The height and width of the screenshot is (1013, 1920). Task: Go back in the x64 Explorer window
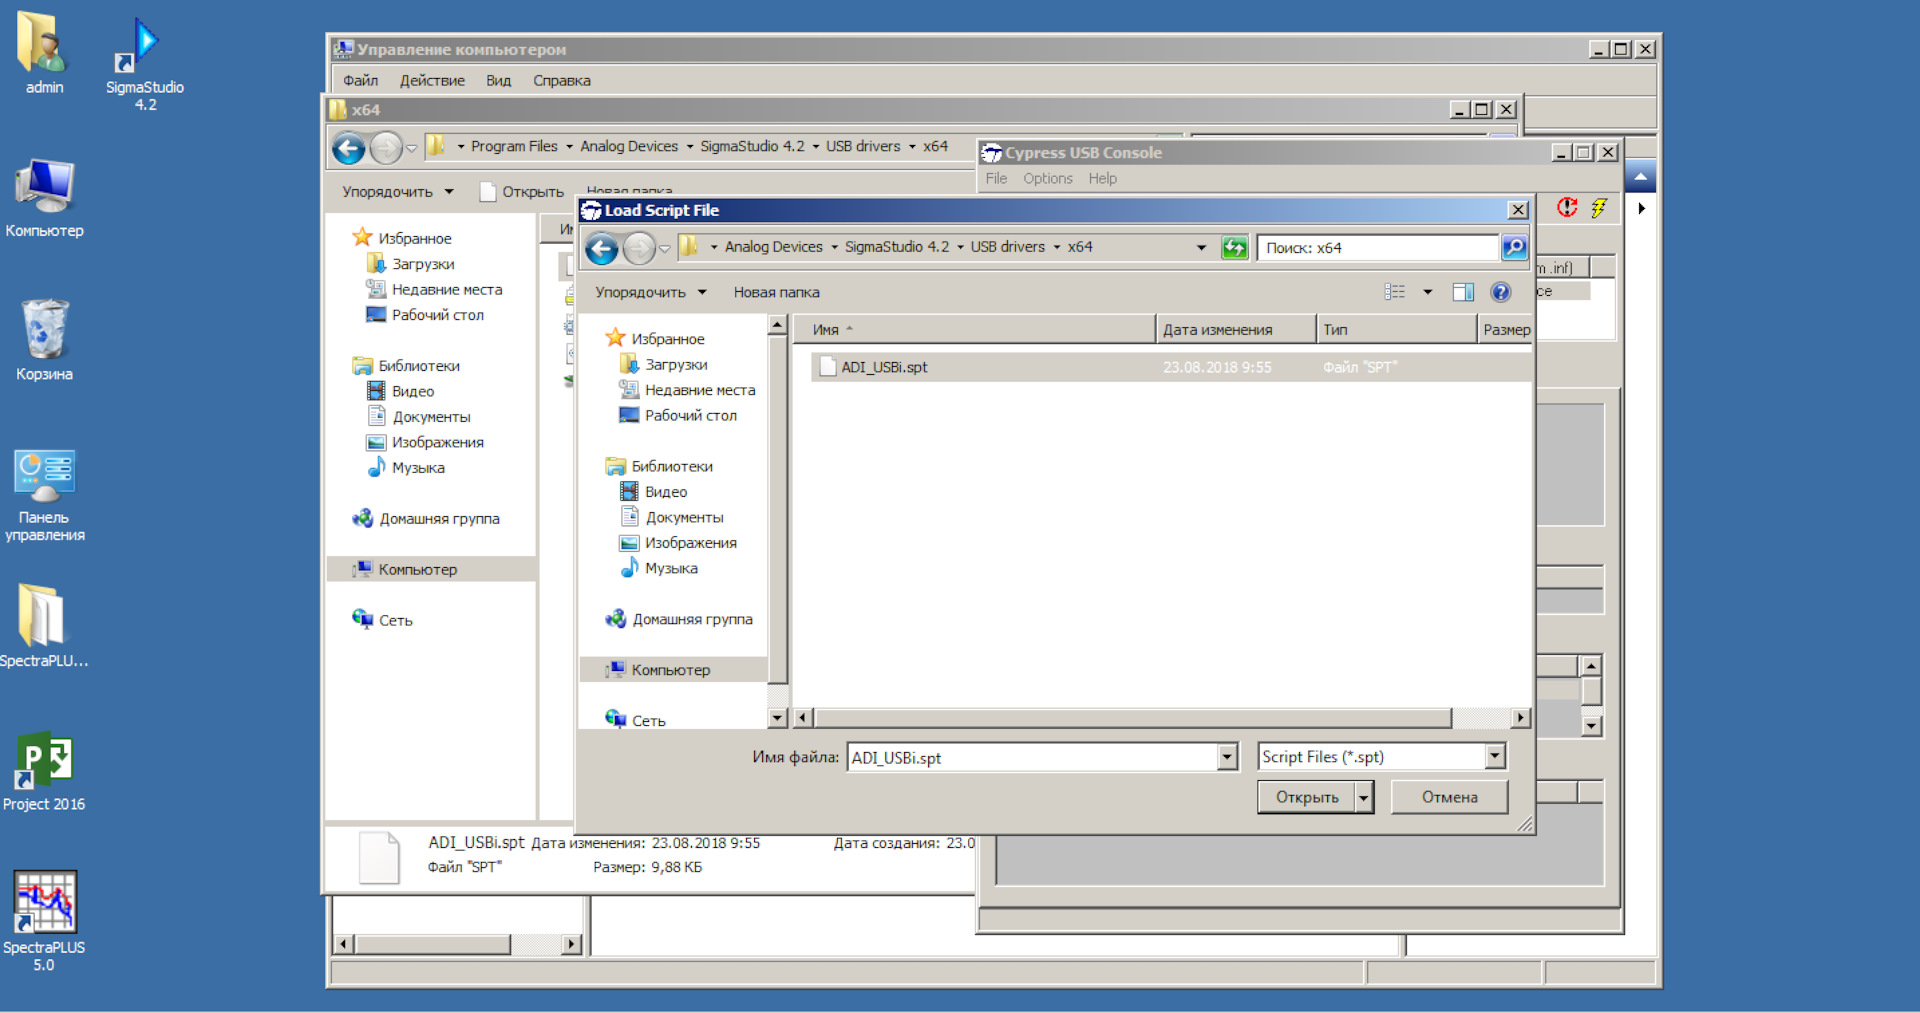[349, 148]
